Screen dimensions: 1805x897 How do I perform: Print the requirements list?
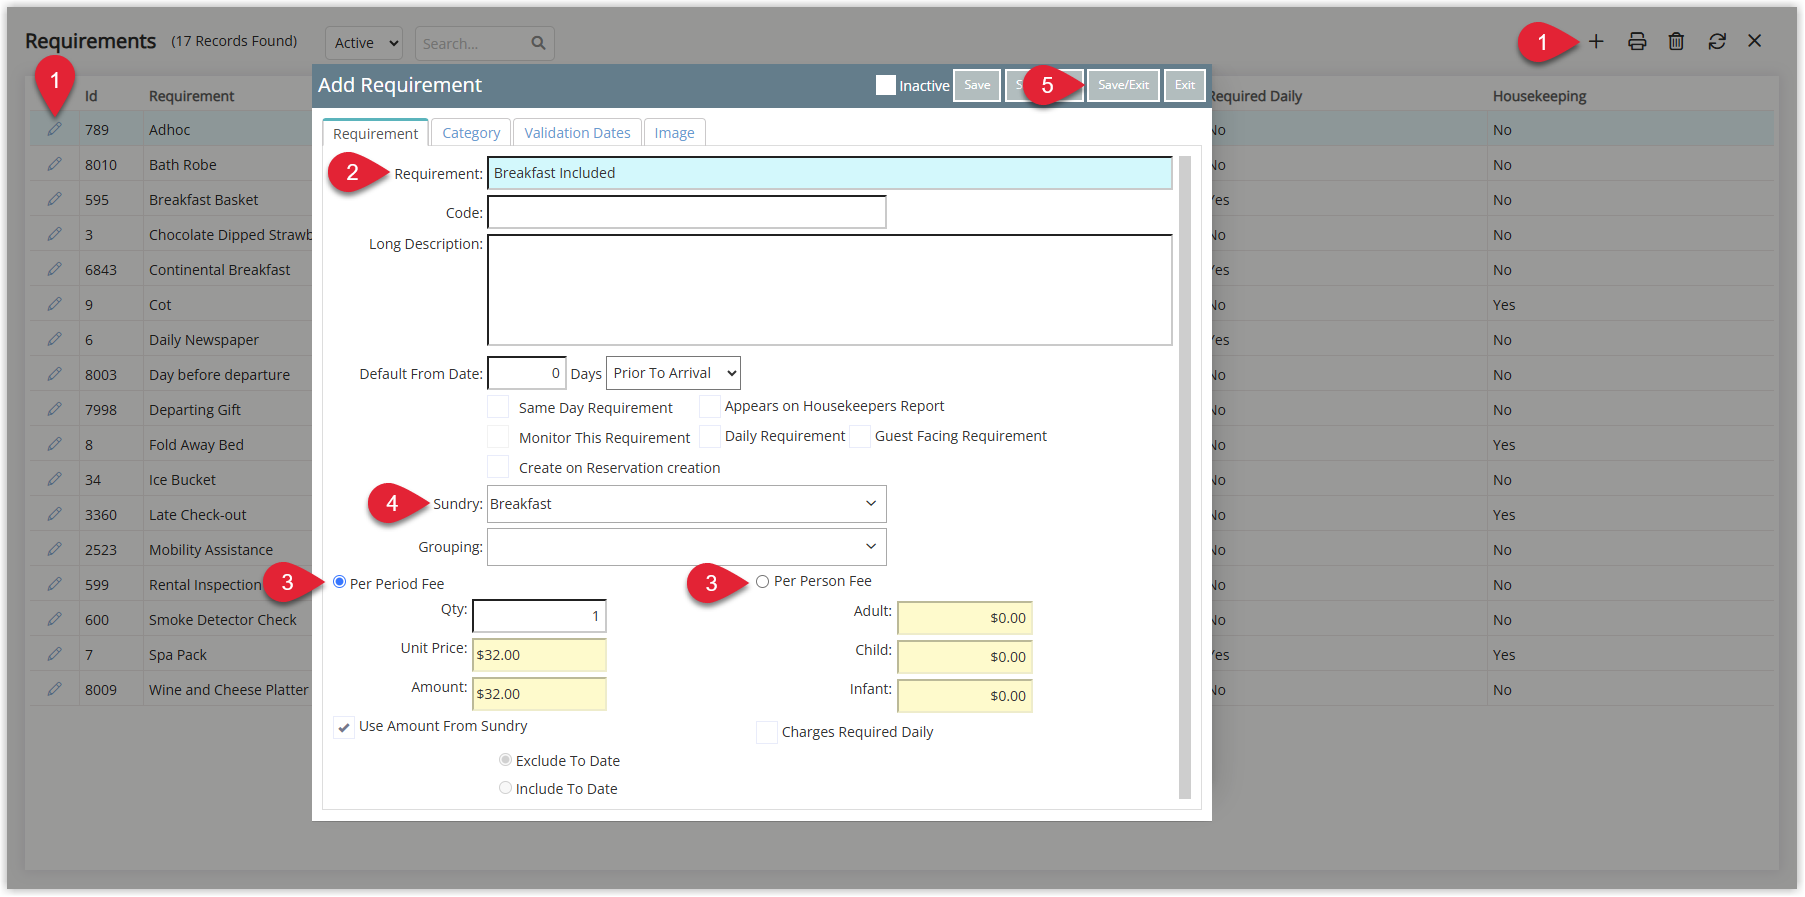(x=1637, y=41)
